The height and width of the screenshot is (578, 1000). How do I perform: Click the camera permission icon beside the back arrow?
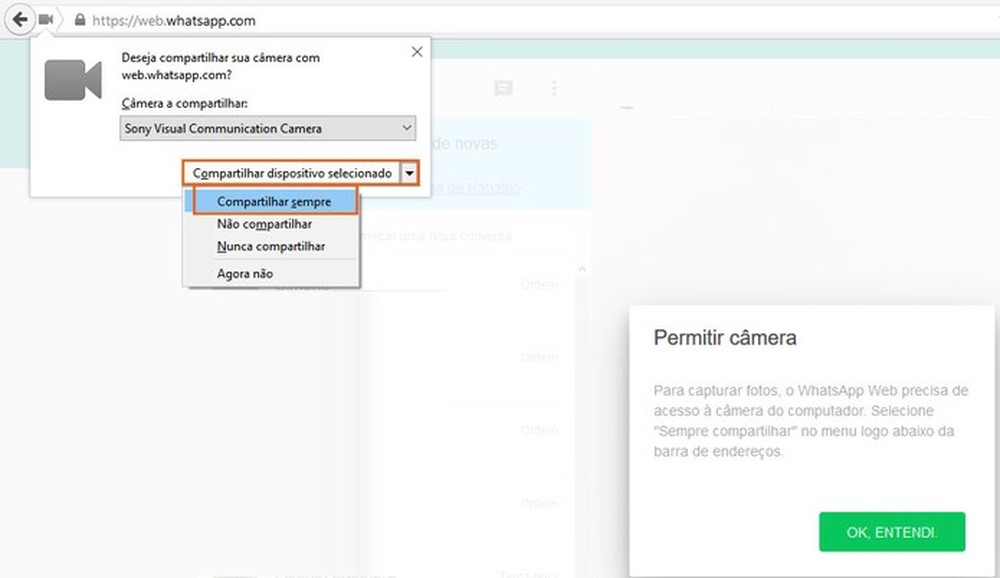43,17
